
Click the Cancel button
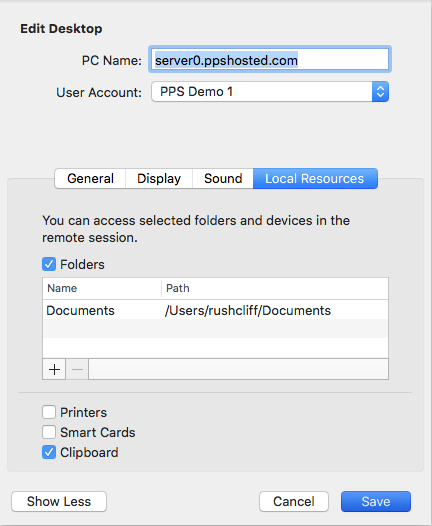pos(294,502)
